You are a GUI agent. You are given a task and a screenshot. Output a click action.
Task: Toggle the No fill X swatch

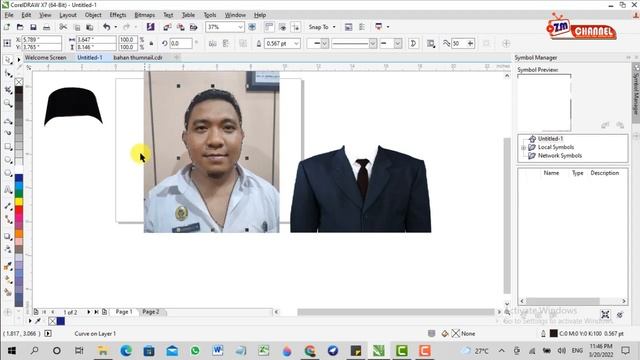(x=19, y=82)
